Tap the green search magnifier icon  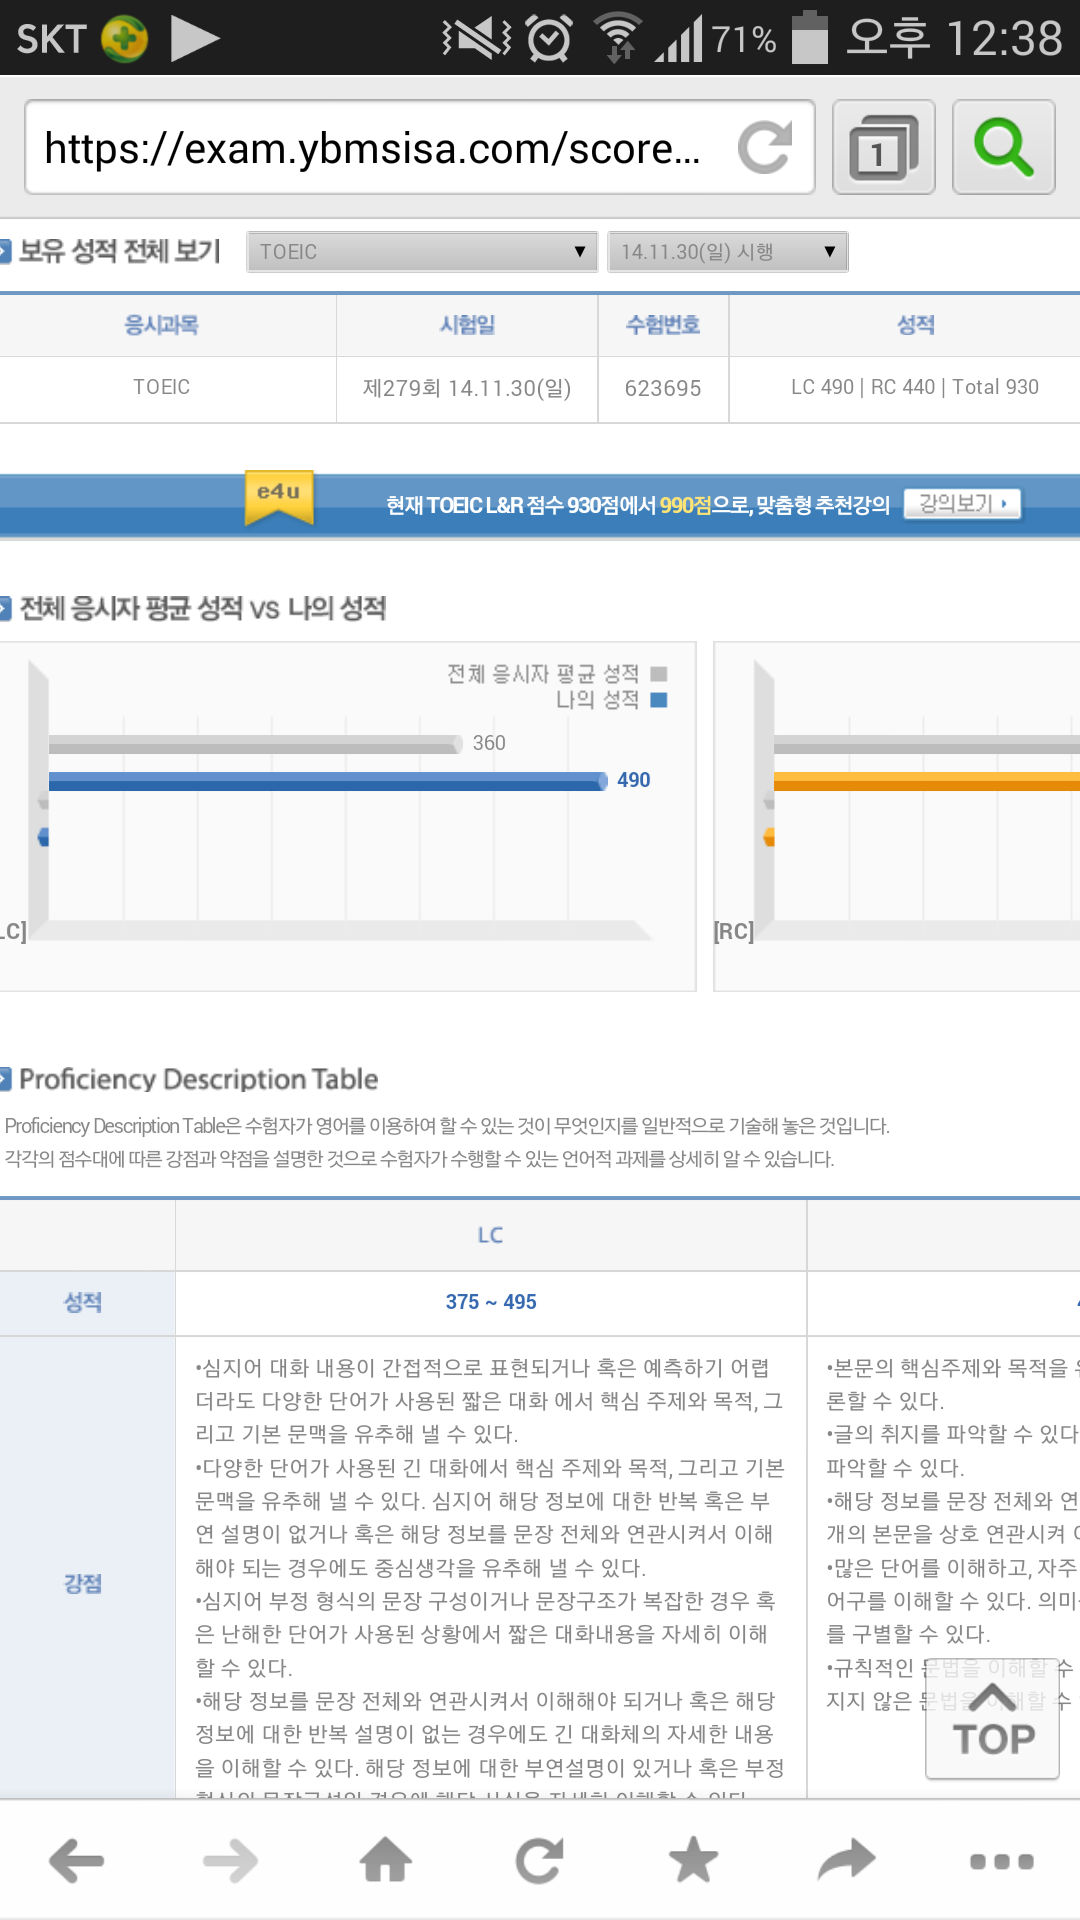[1003, 148]
